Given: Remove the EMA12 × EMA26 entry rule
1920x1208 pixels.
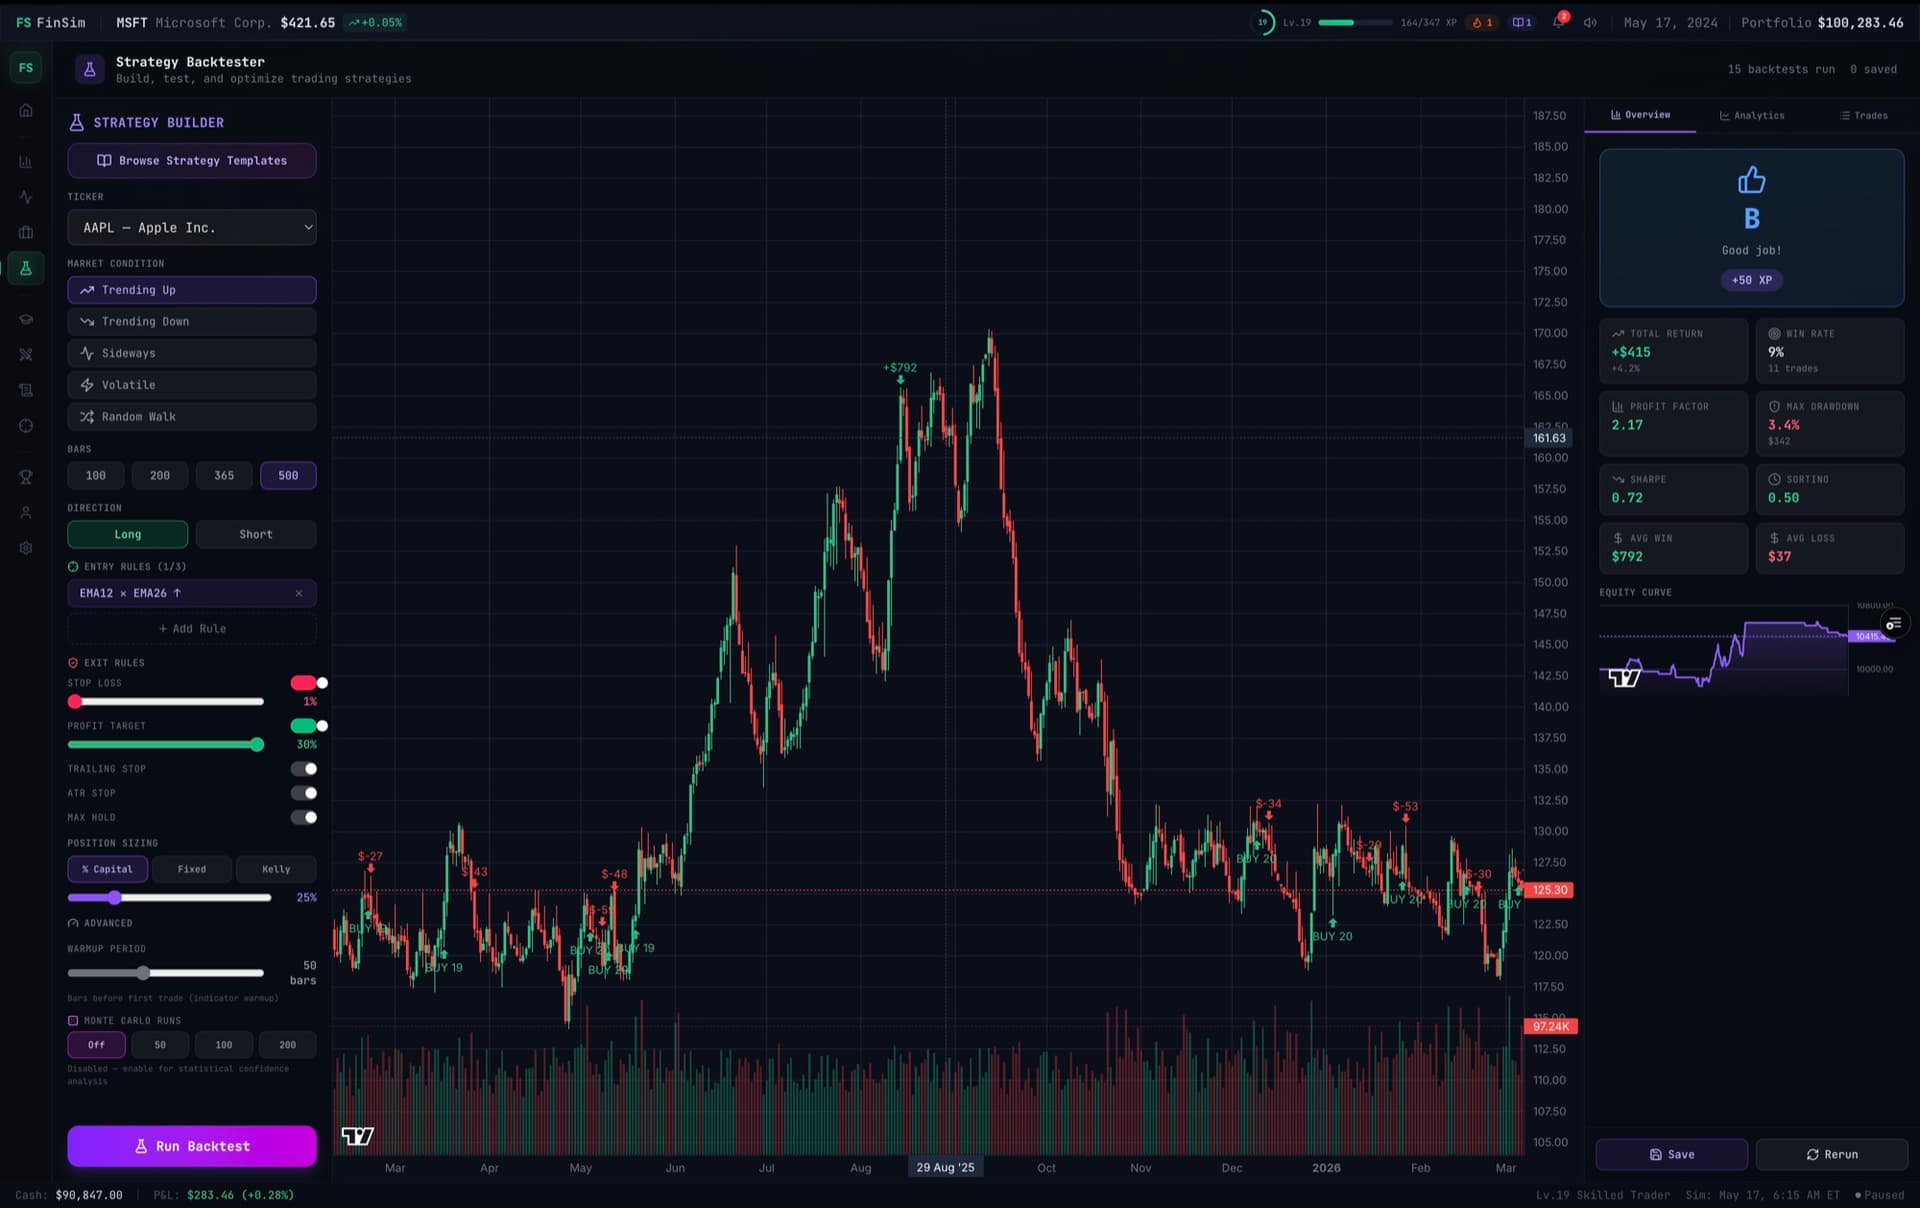Looking at the screenshot, I should (299, 593).
